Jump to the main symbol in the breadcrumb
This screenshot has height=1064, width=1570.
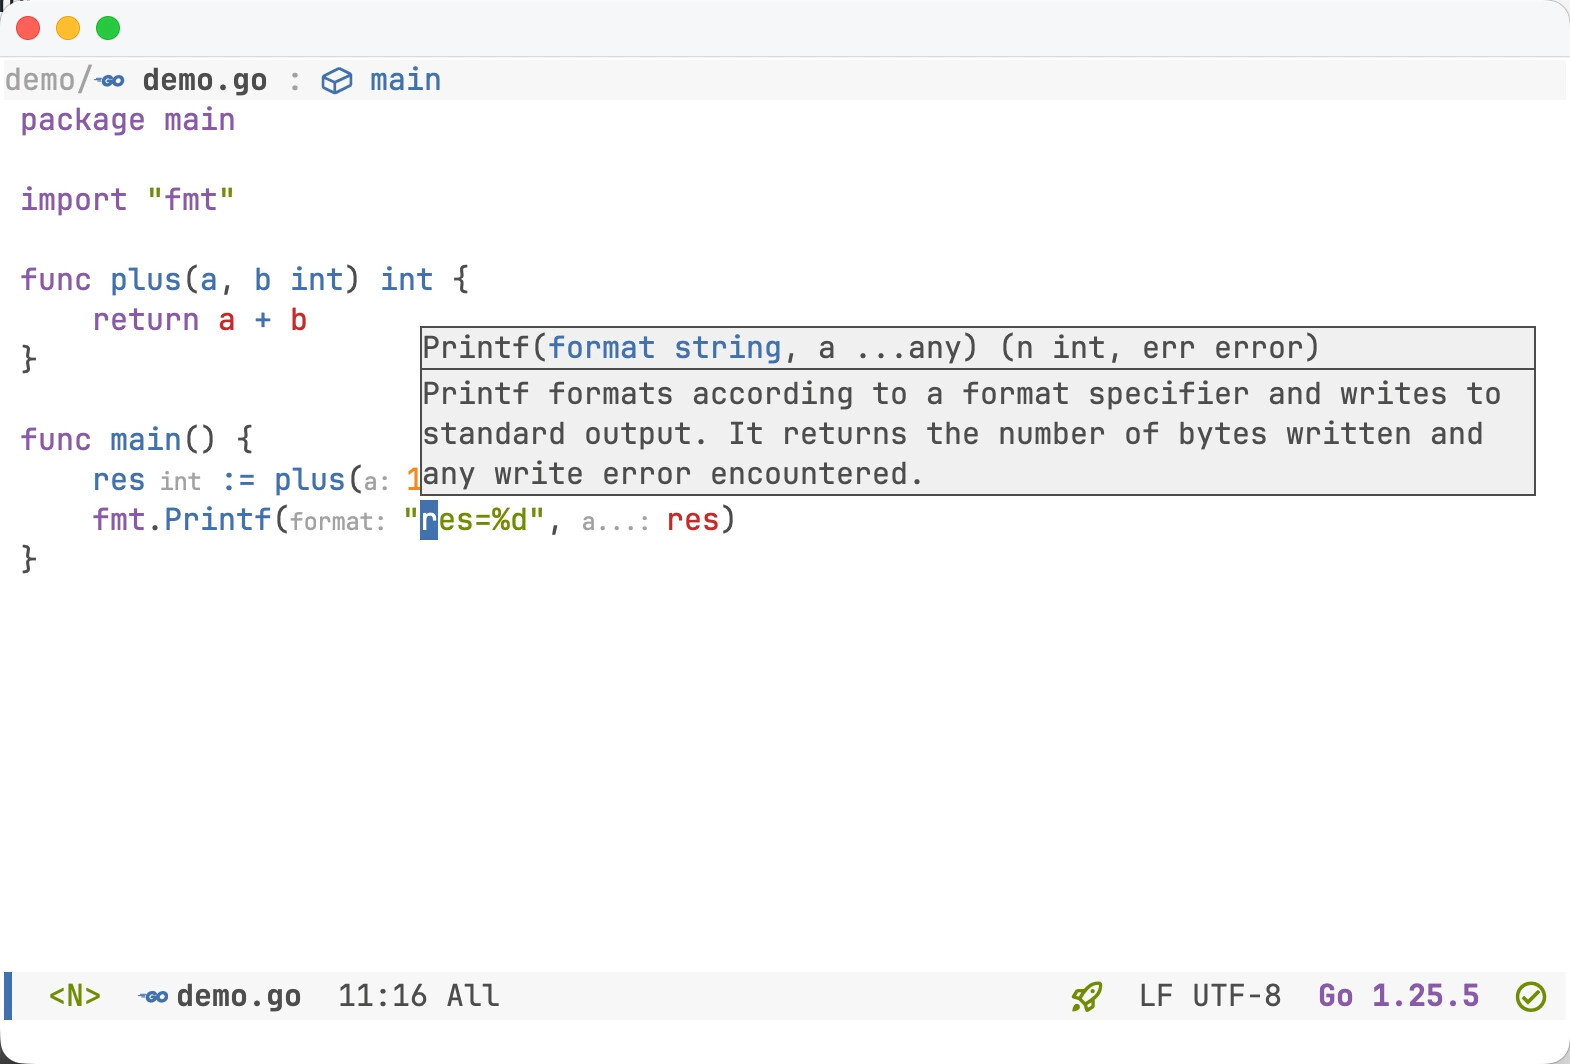pos(405,80)
